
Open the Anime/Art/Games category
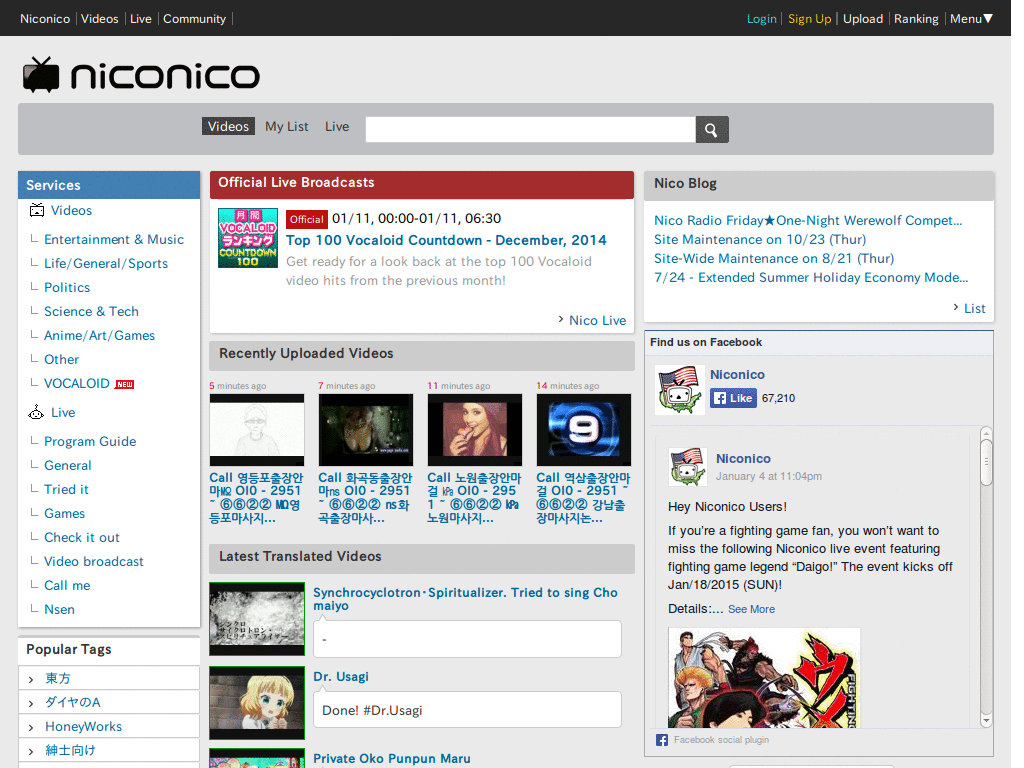(x=99, y=336)
